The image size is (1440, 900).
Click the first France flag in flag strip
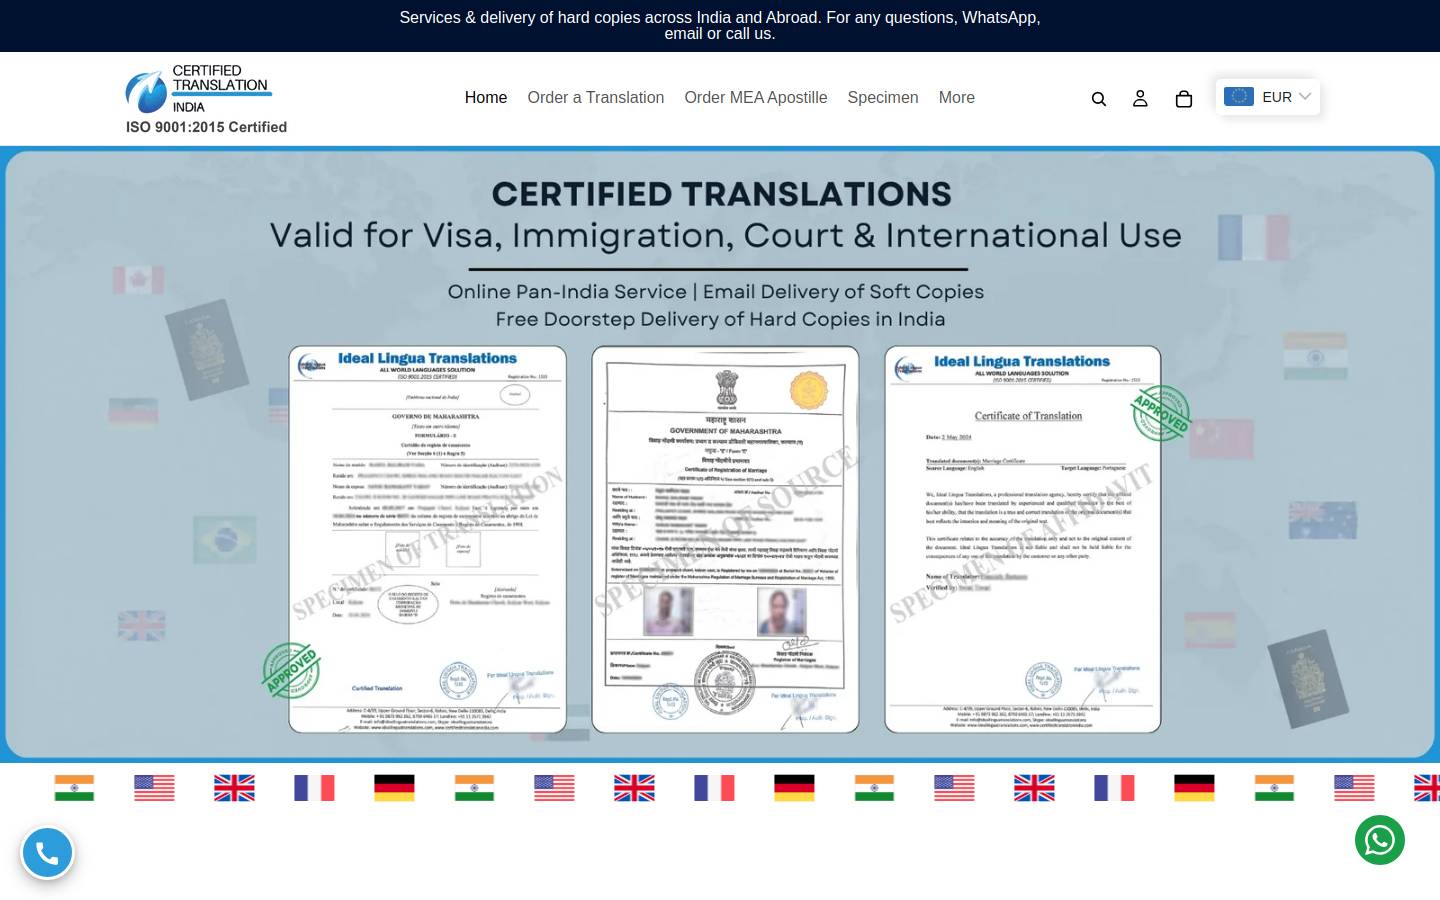pos(314,788)
